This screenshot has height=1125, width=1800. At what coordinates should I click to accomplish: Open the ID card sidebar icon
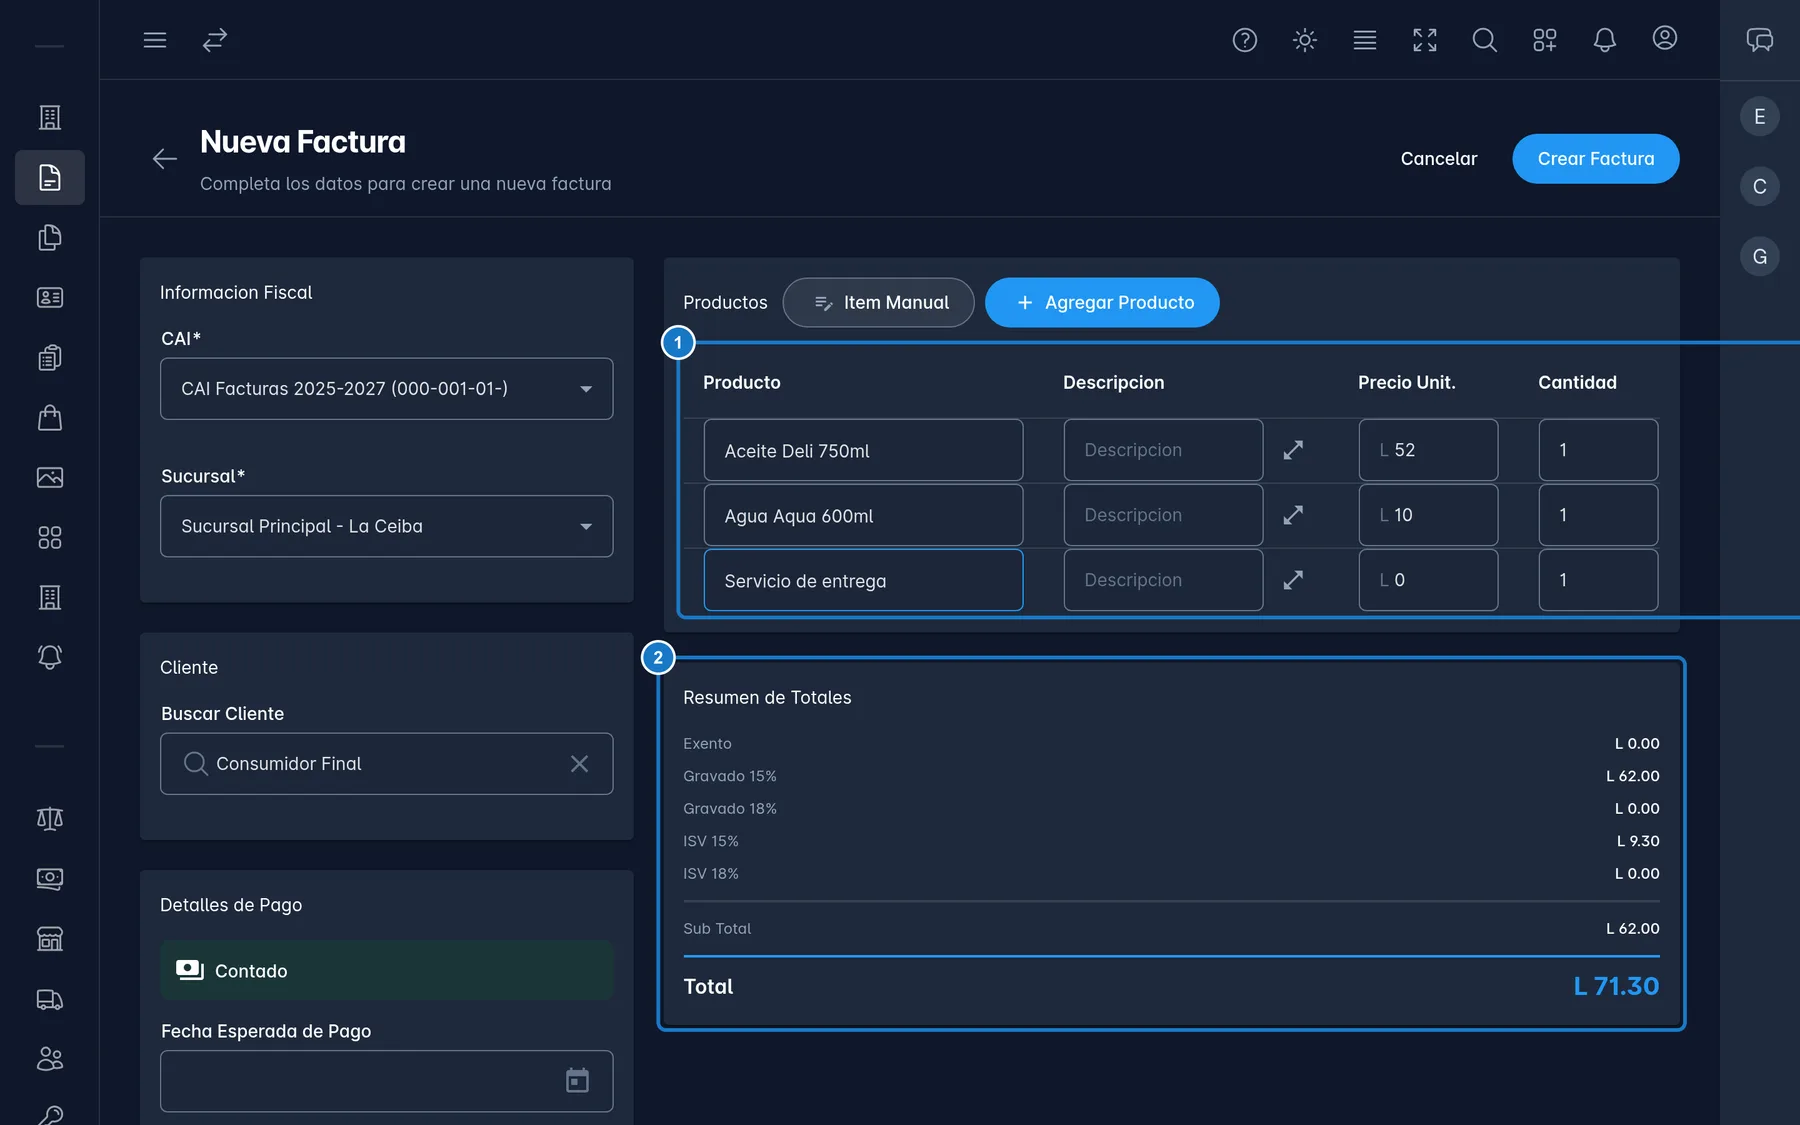(50, 297)
